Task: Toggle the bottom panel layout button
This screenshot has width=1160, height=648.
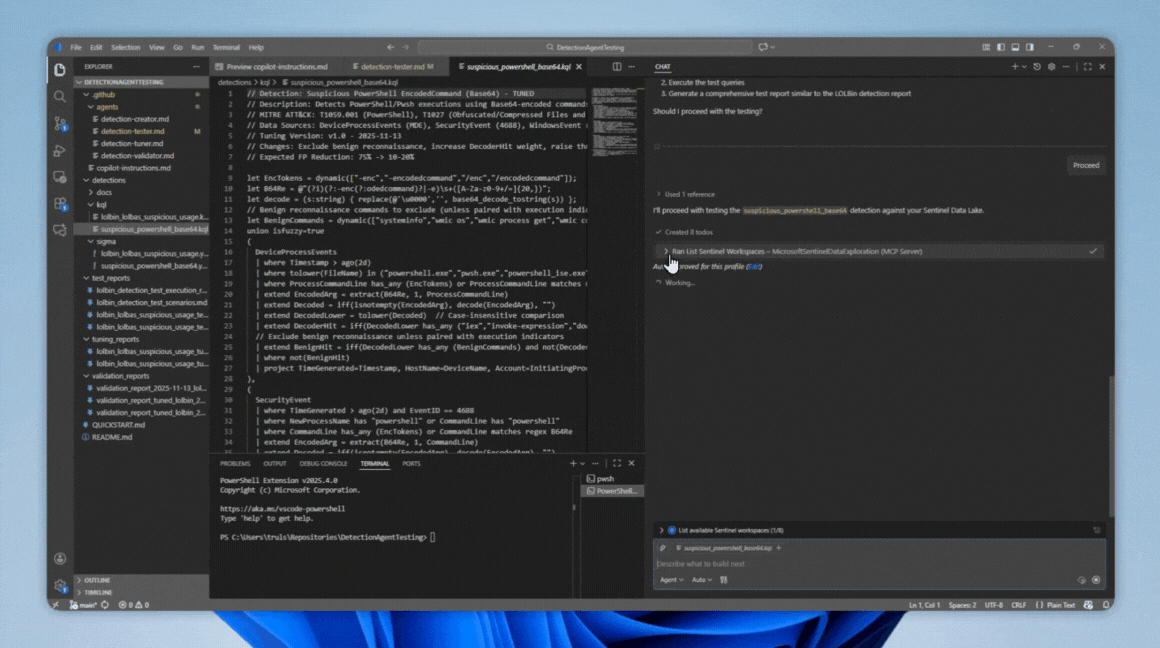Action: click(x=1015, y=47)
